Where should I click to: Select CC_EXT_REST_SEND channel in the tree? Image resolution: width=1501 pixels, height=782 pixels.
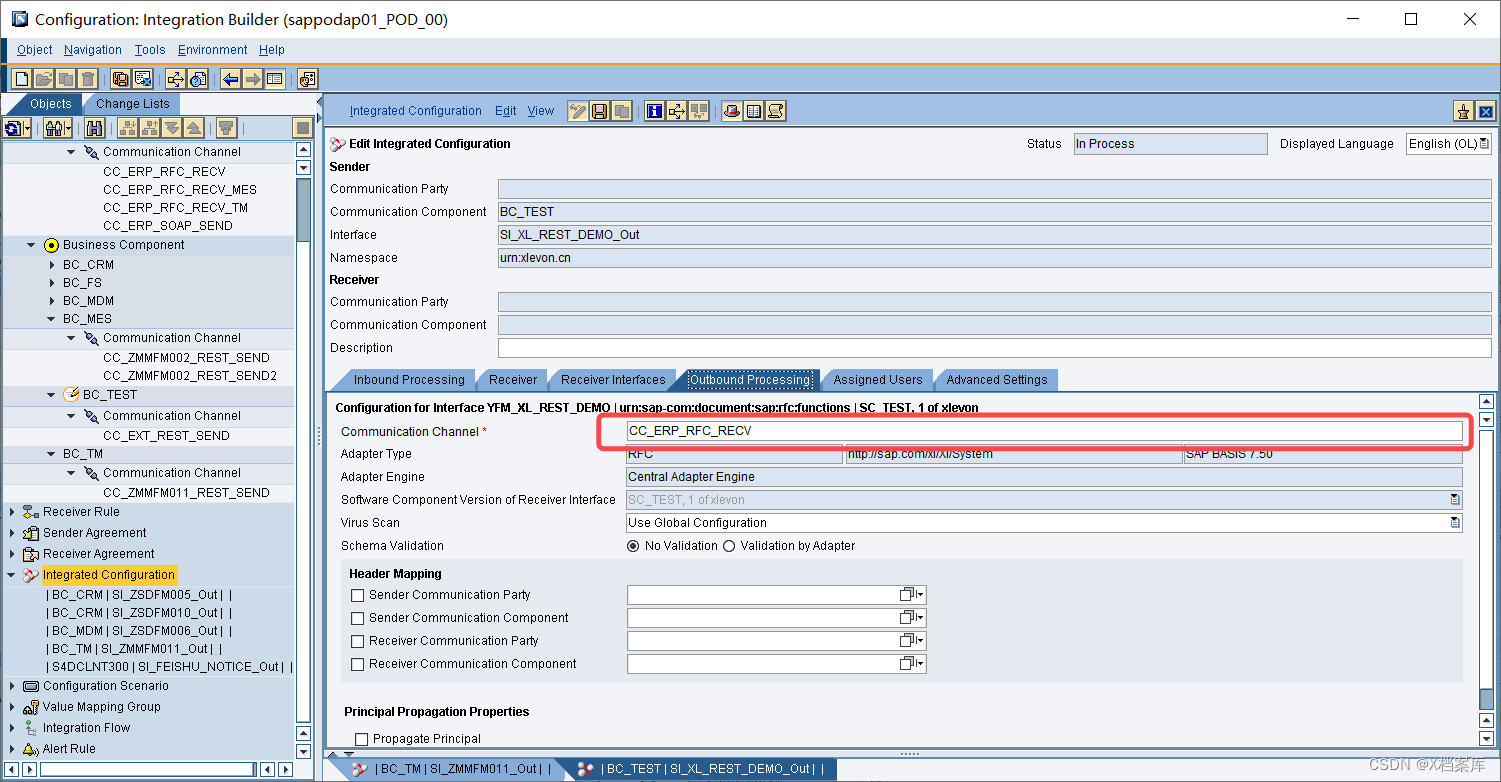pyautogui.click(x=166, y=436)
